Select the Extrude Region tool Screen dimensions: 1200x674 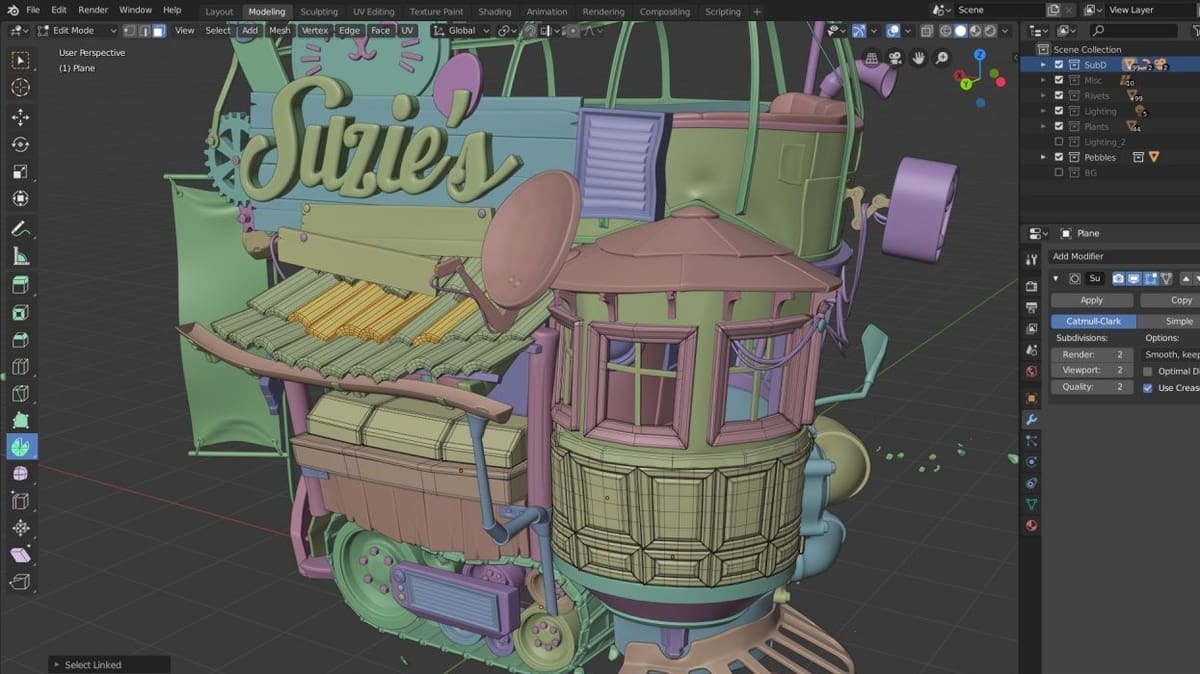click(20, 285)
